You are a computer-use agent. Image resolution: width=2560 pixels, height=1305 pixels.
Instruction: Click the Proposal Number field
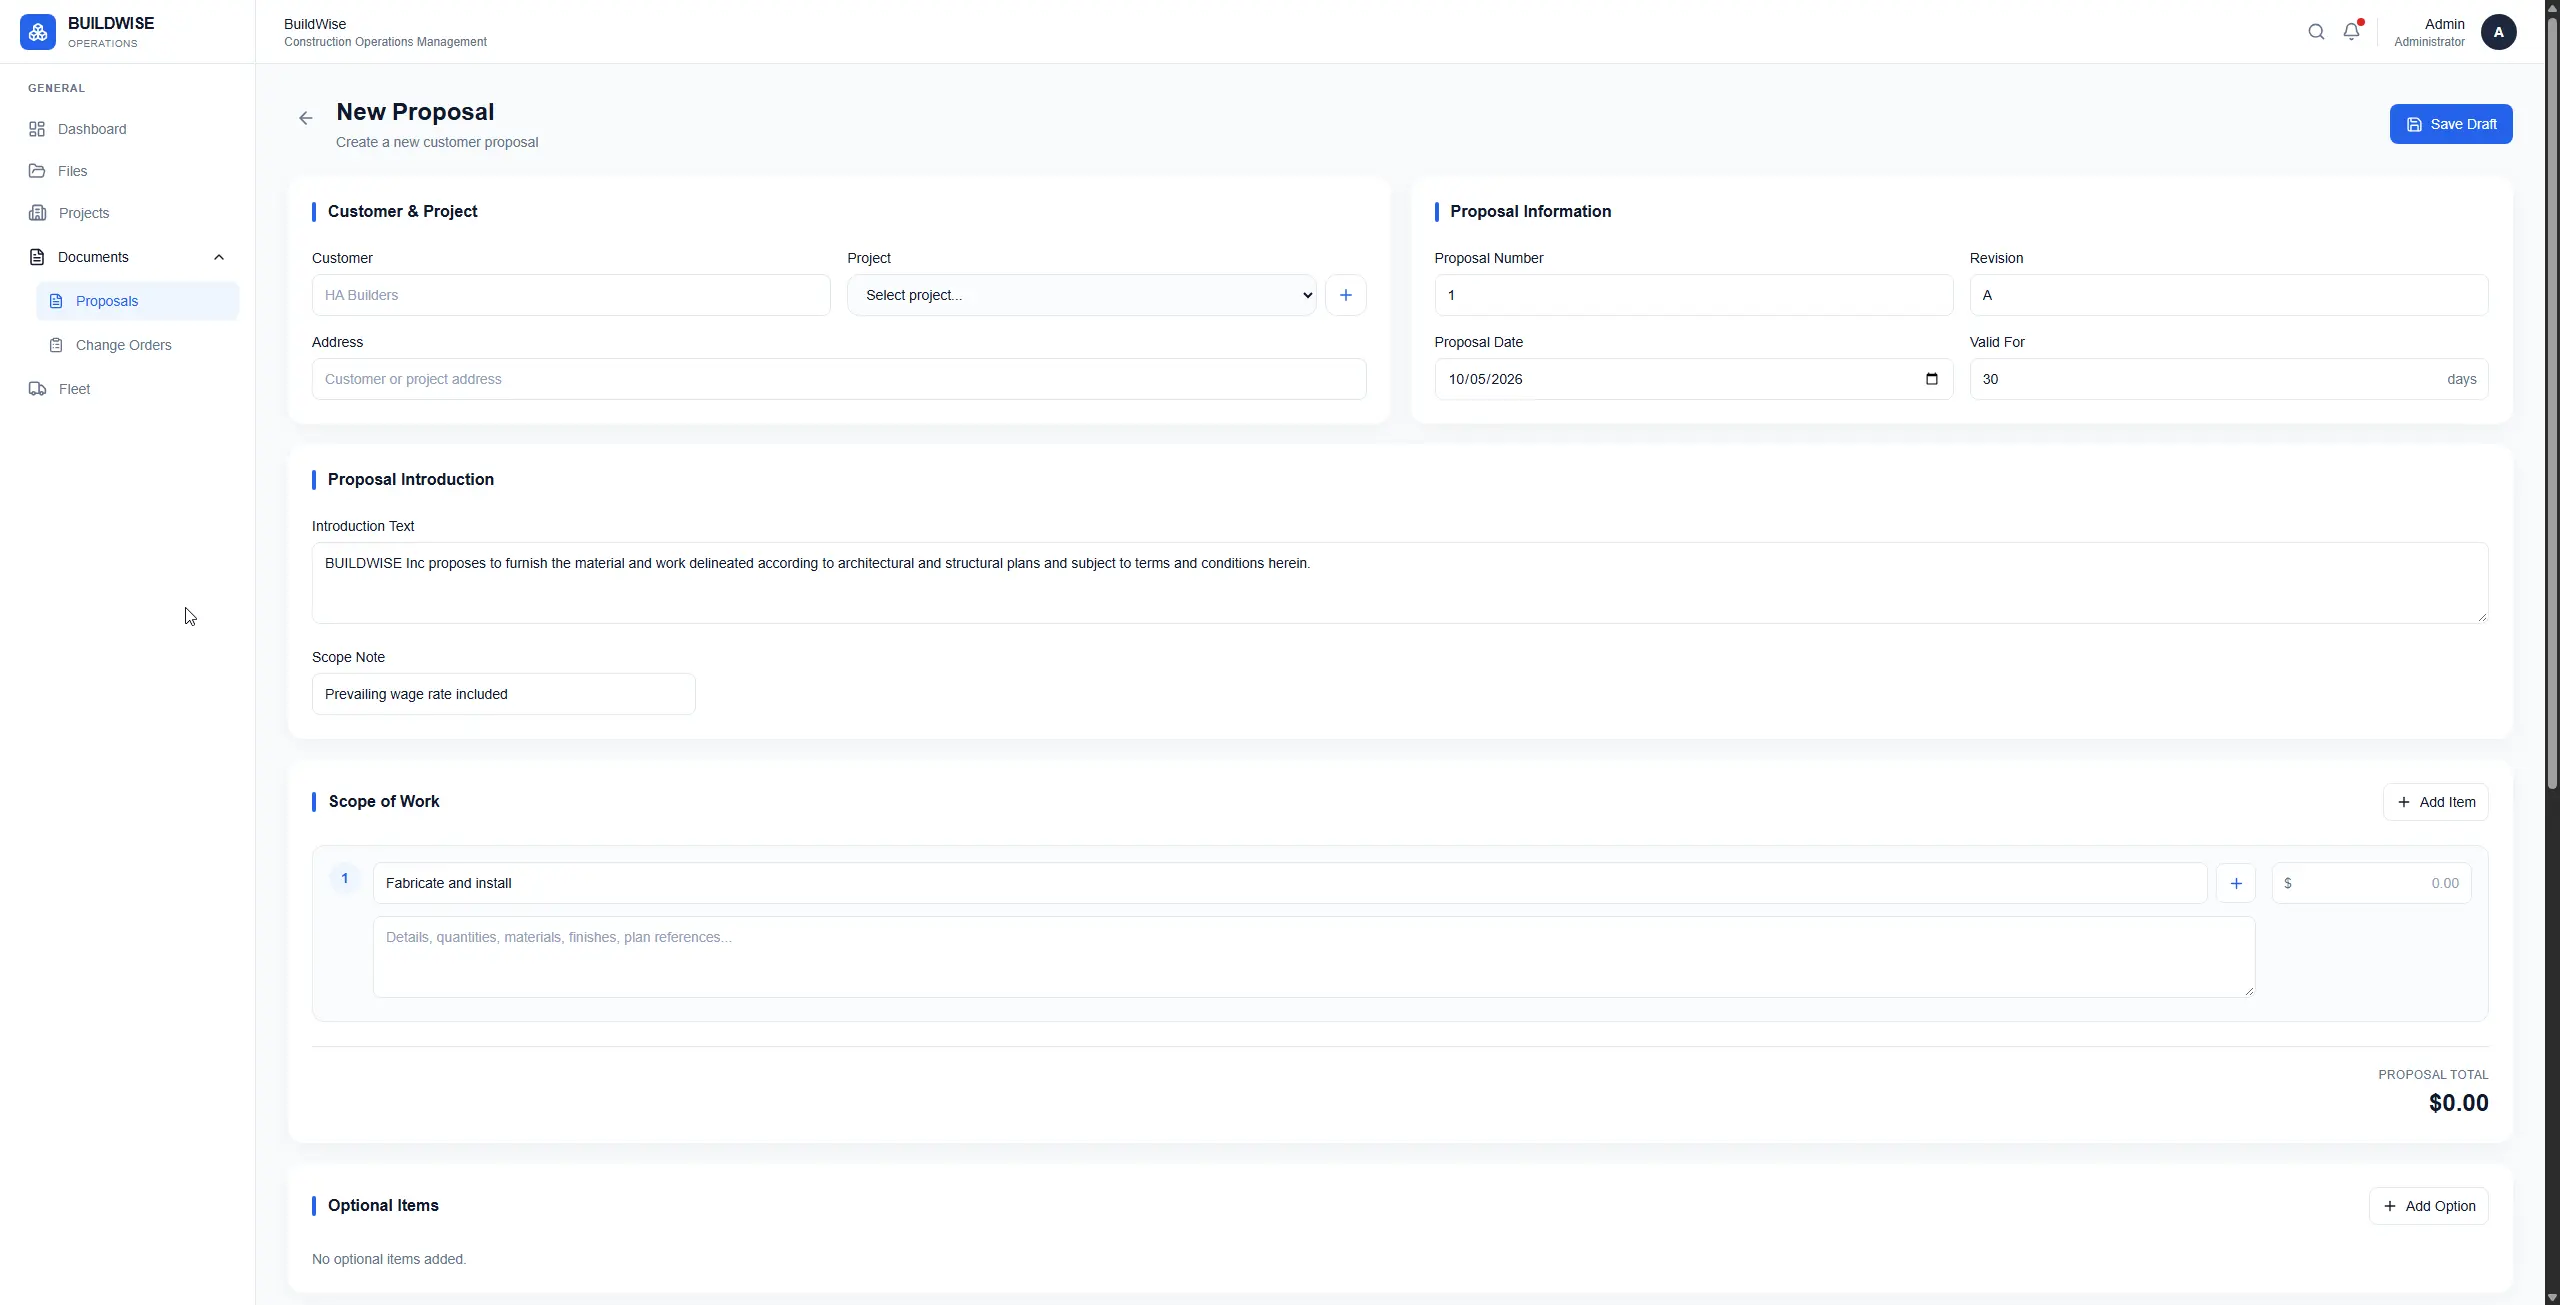1693,295
